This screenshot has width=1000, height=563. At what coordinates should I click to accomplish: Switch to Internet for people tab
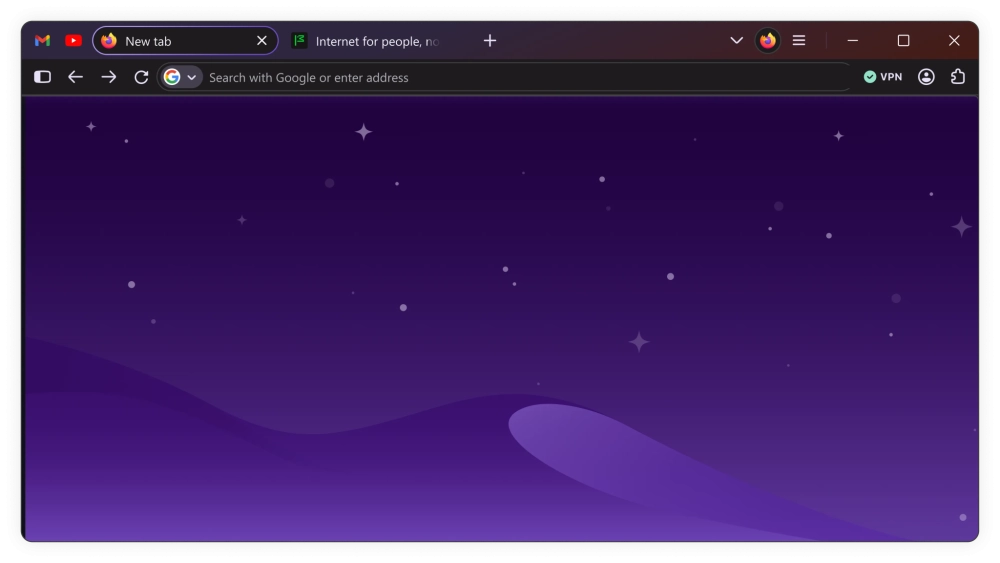(x=370, y=41)
